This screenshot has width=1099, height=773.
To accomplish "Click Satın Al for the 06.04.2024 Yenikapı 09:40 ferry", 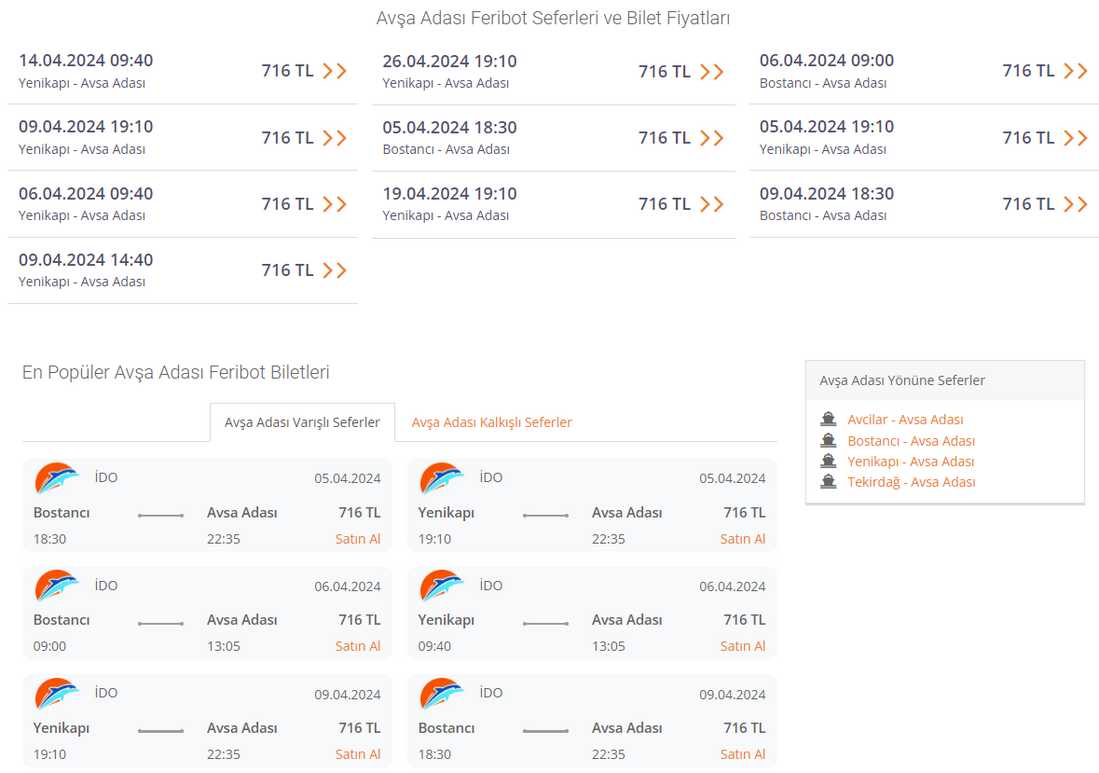I will [742, 646].
